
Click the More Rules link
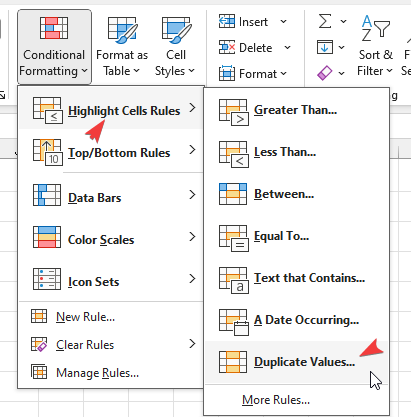click(x=276, y=400)
